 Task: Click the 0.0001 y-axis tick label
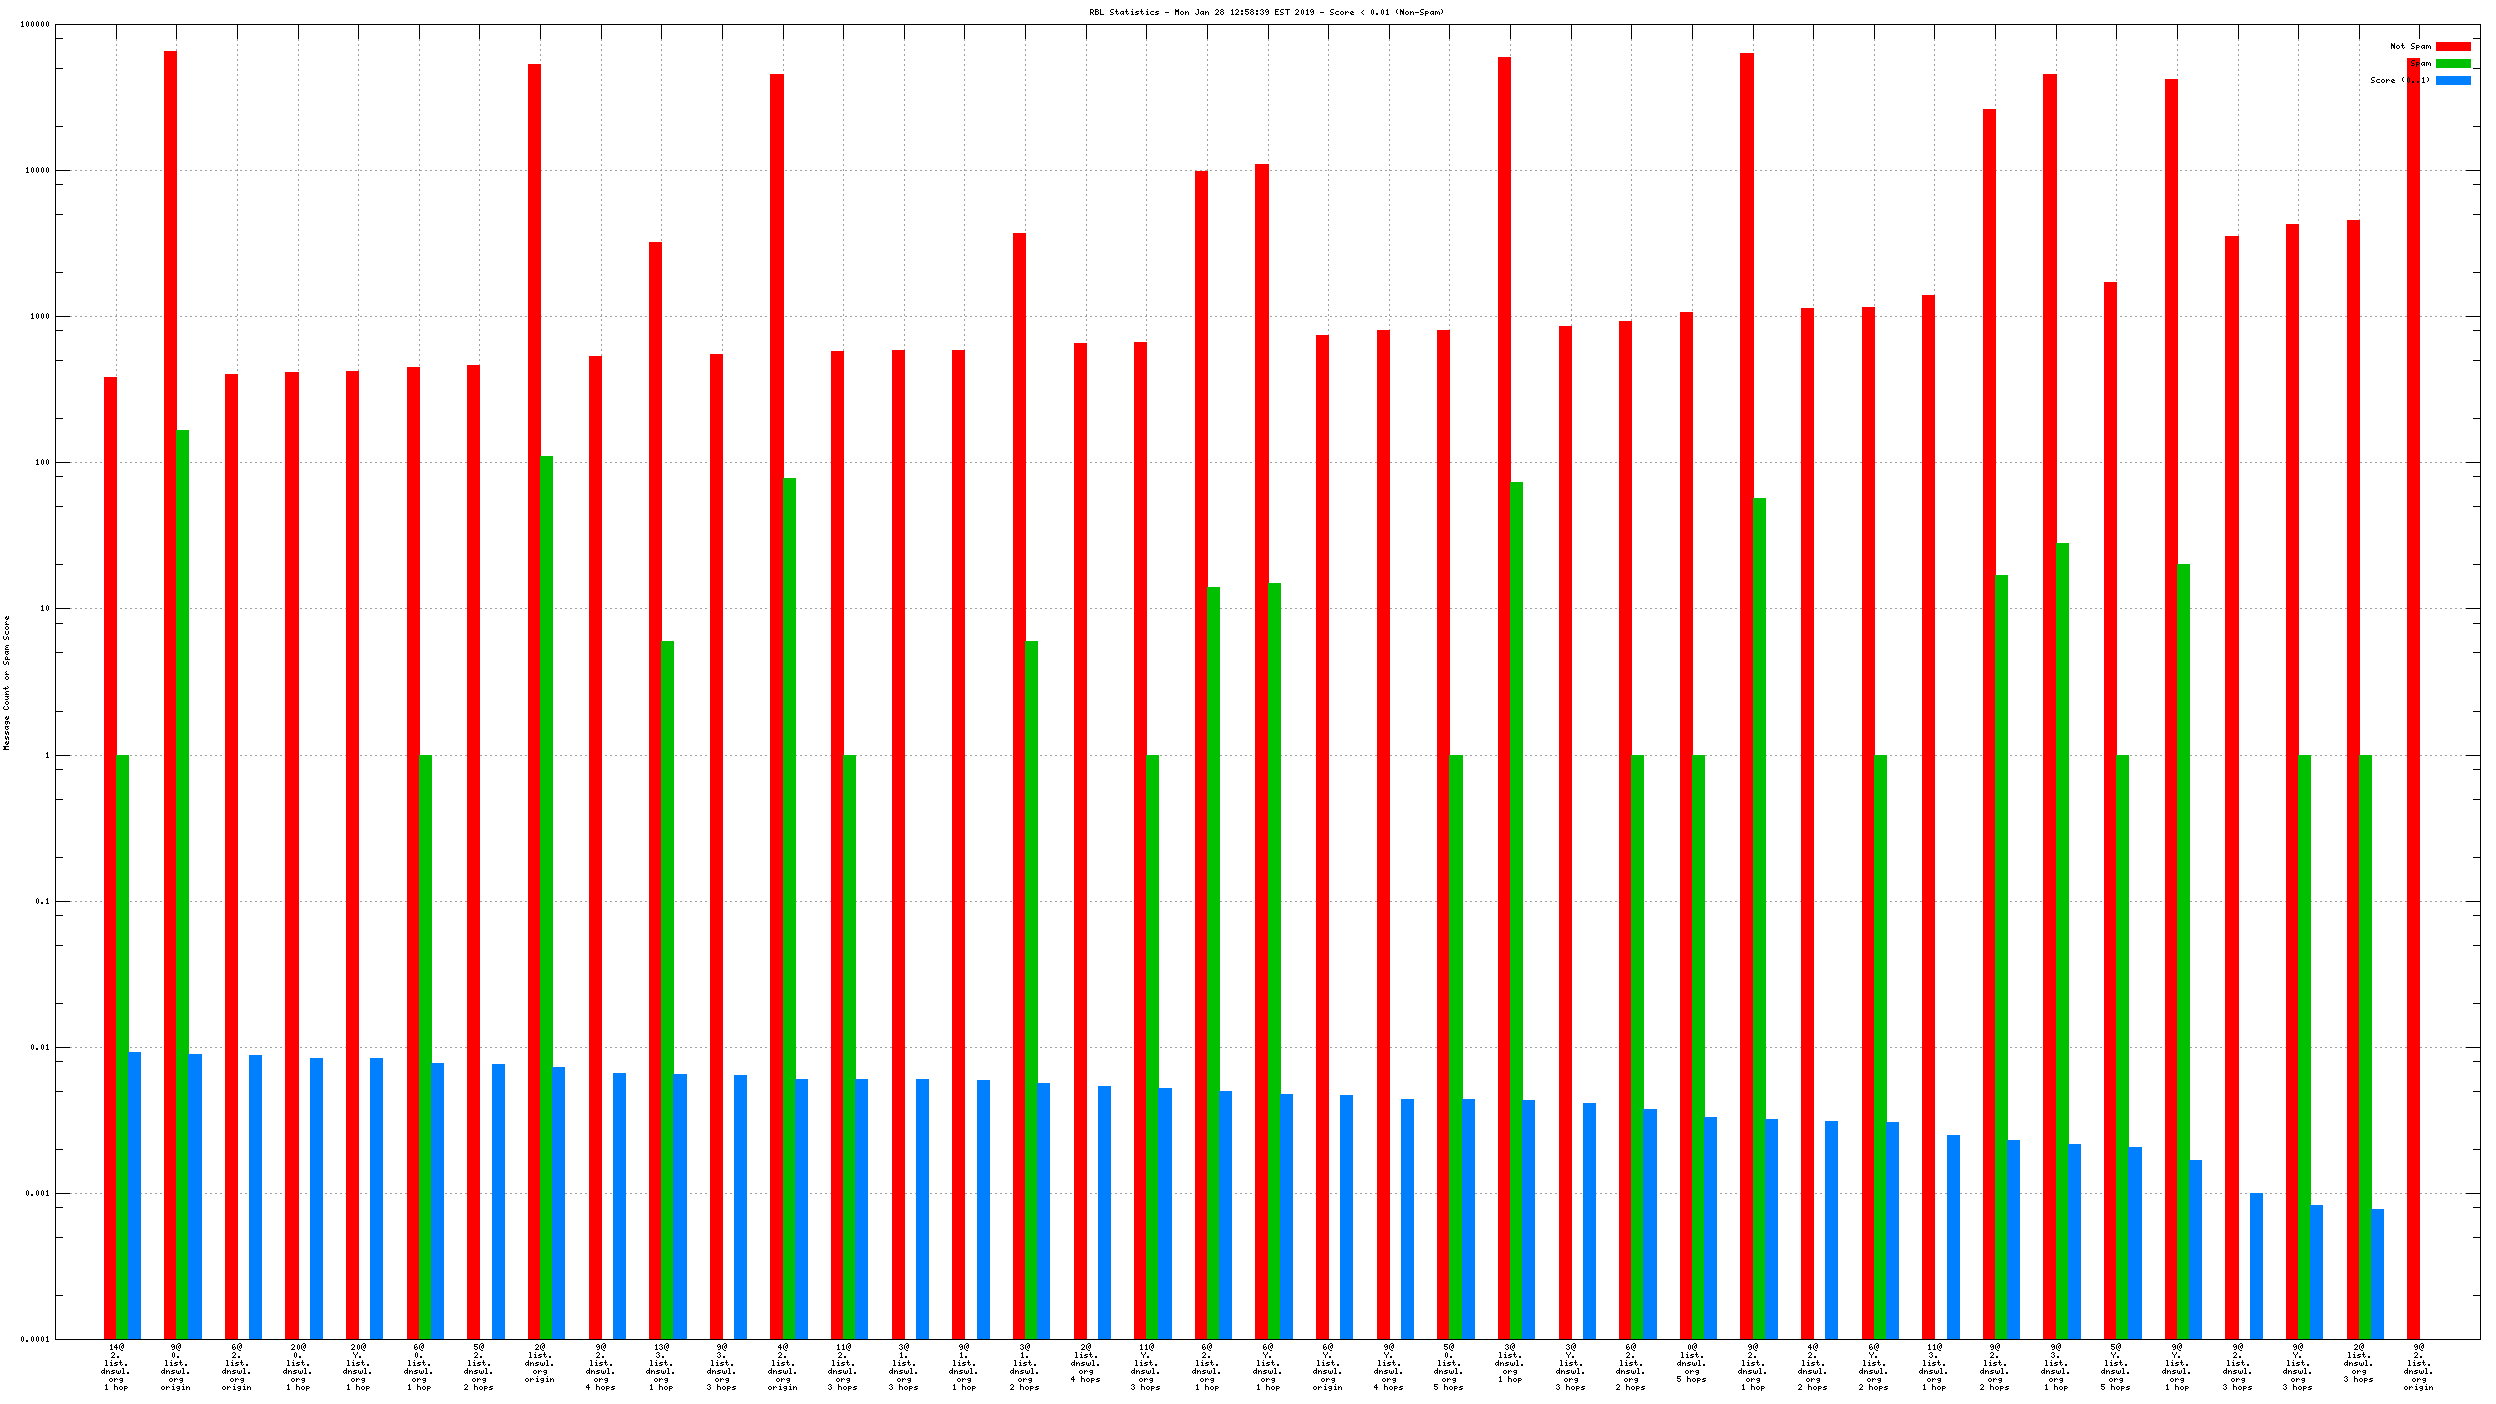click(35, 1339)
